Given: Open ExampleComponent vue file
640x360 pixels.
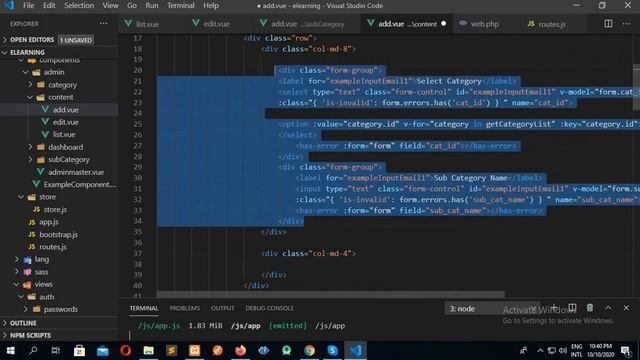Looking at the screenshot, I should (x=80, y=184).
